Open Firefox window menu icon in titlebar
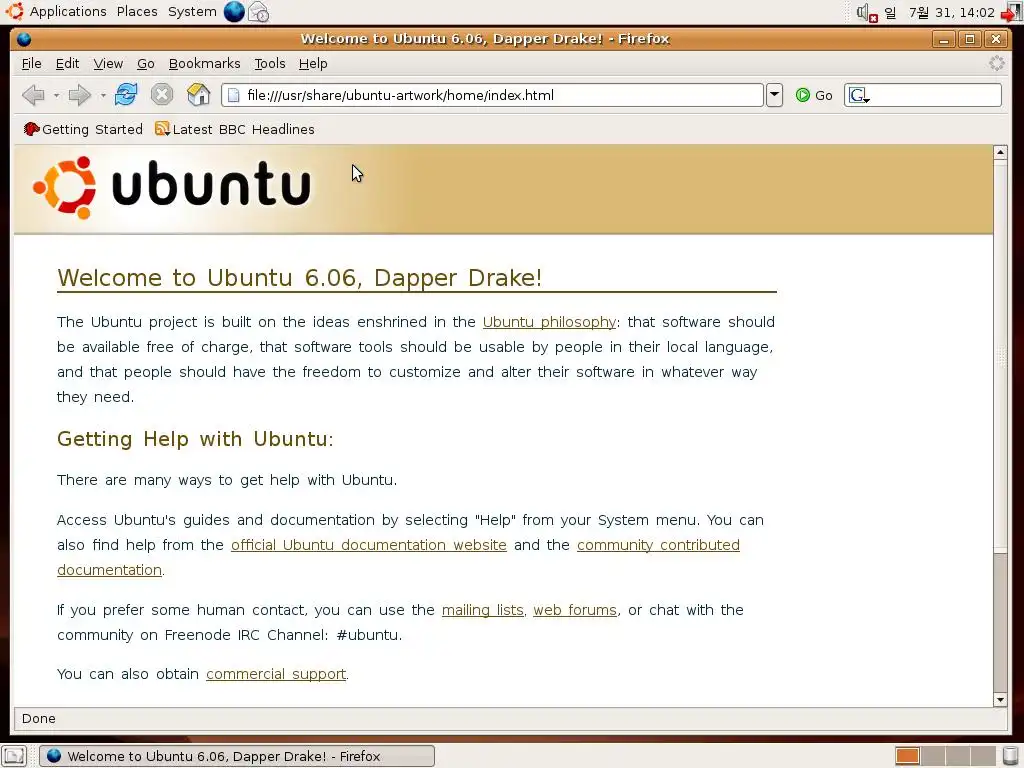 [24, 39]
